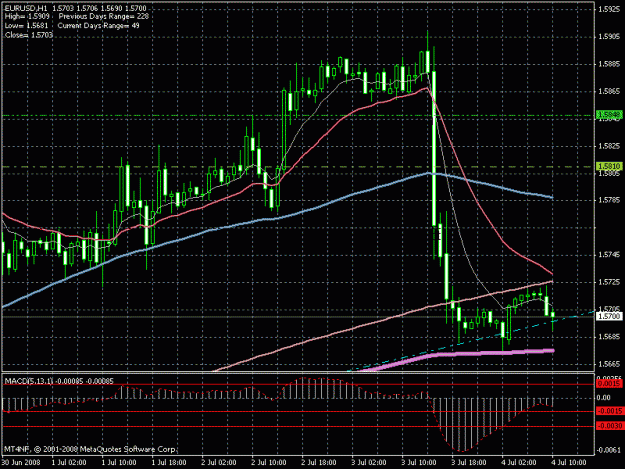625x469 pixels.
Task: Click the 3 Jul 02:00 time label
Action: click(369, 462)
